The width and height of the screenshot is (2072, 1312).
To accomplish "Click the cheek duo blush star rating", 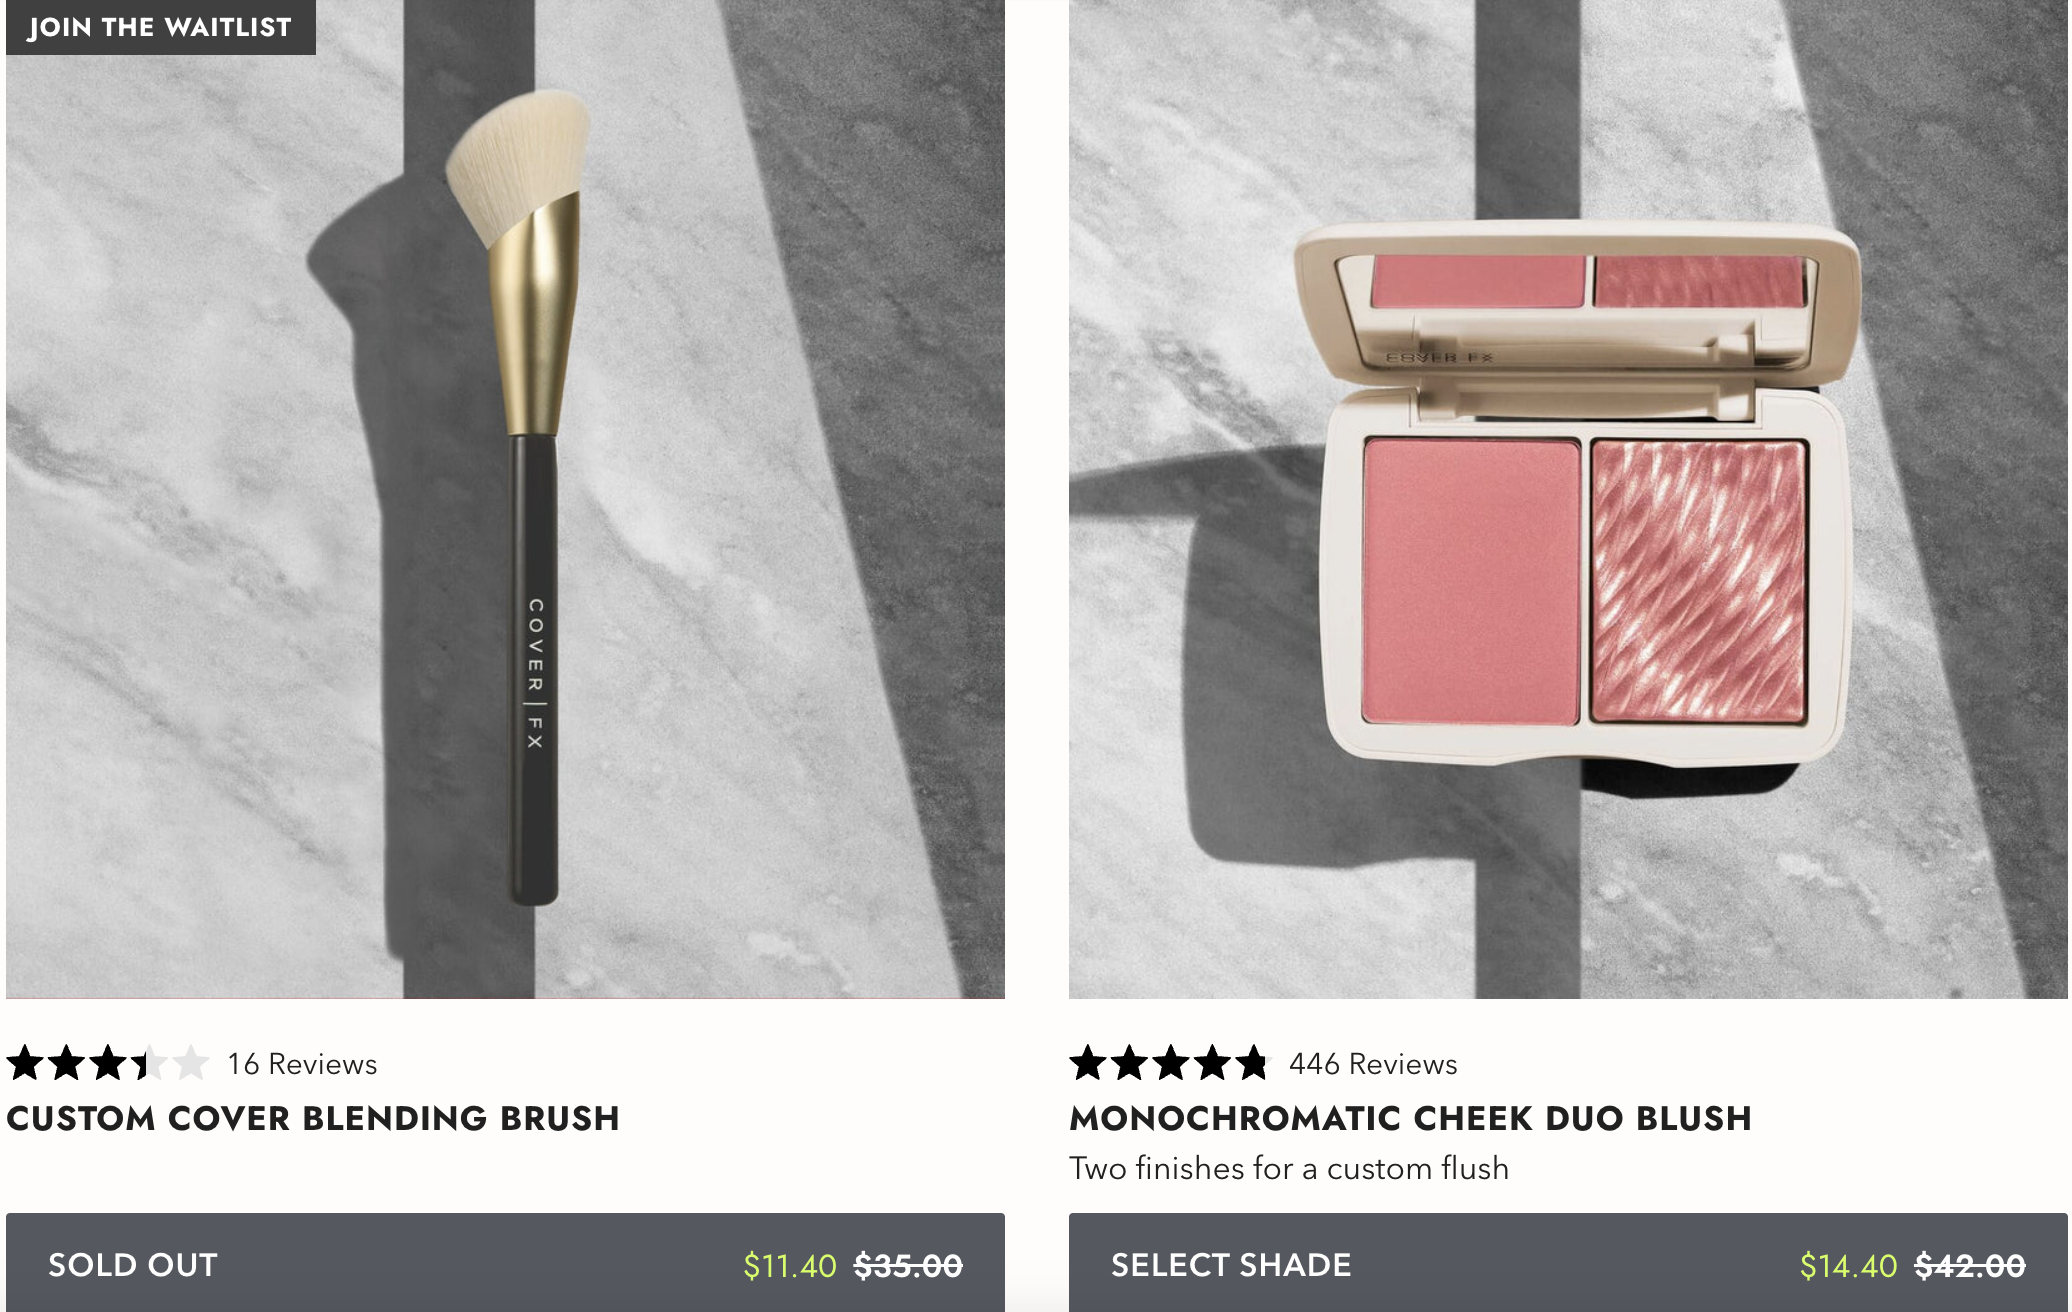I will click(x=1169, y=1063).
